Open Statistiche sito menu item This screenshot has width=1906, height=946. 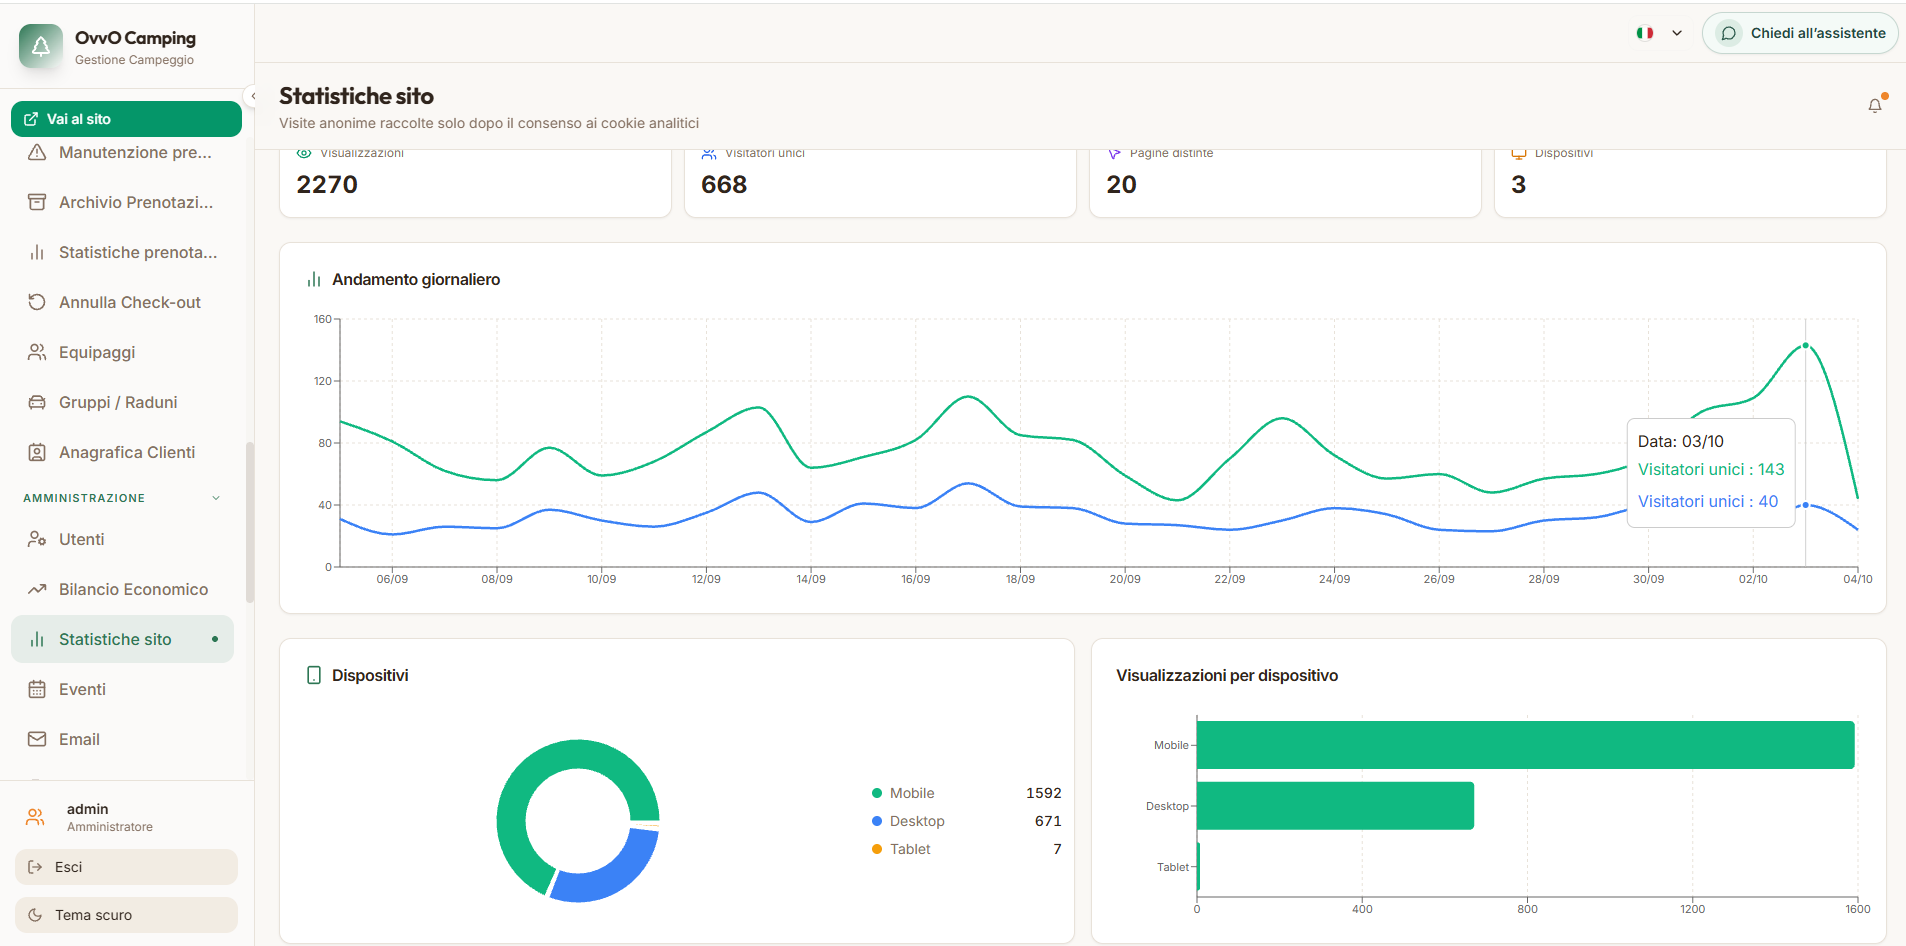pyautogui.click(x=122, y=639)
